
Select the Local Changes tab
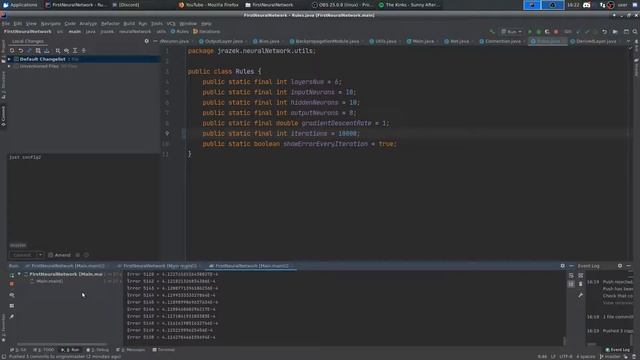28,41
